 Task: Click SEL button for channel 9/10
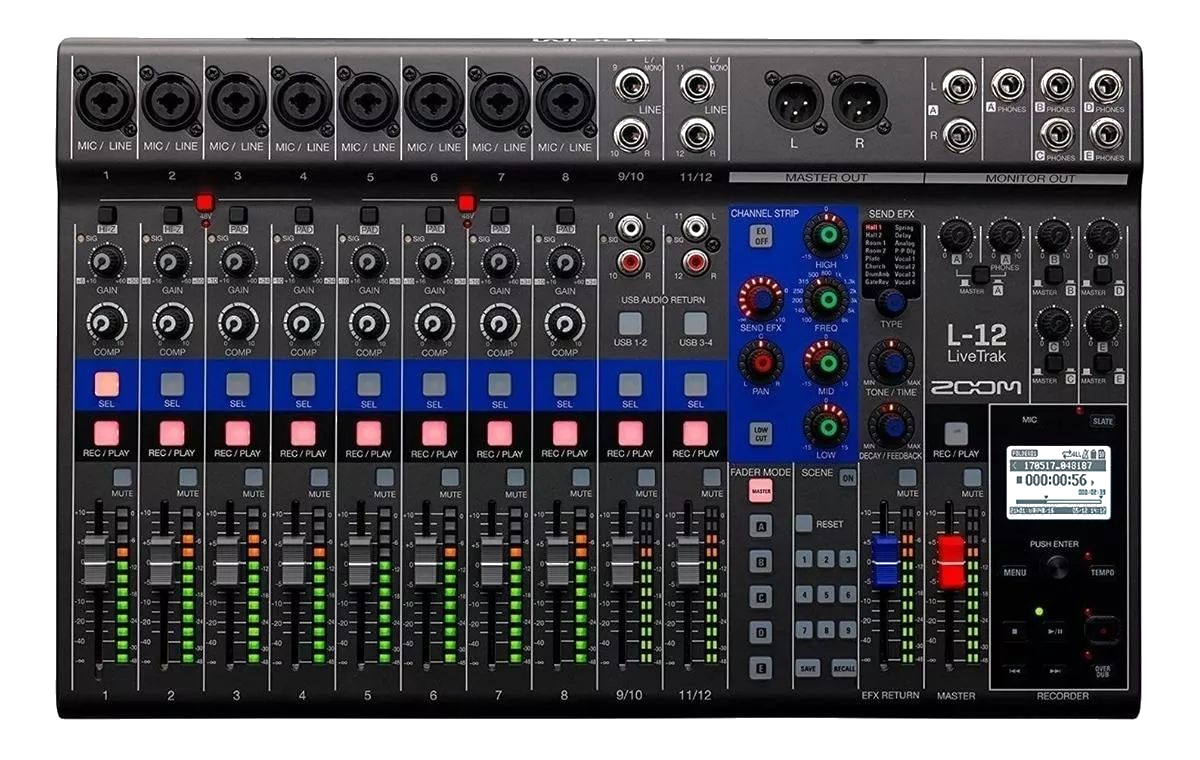tap(630, 385)
